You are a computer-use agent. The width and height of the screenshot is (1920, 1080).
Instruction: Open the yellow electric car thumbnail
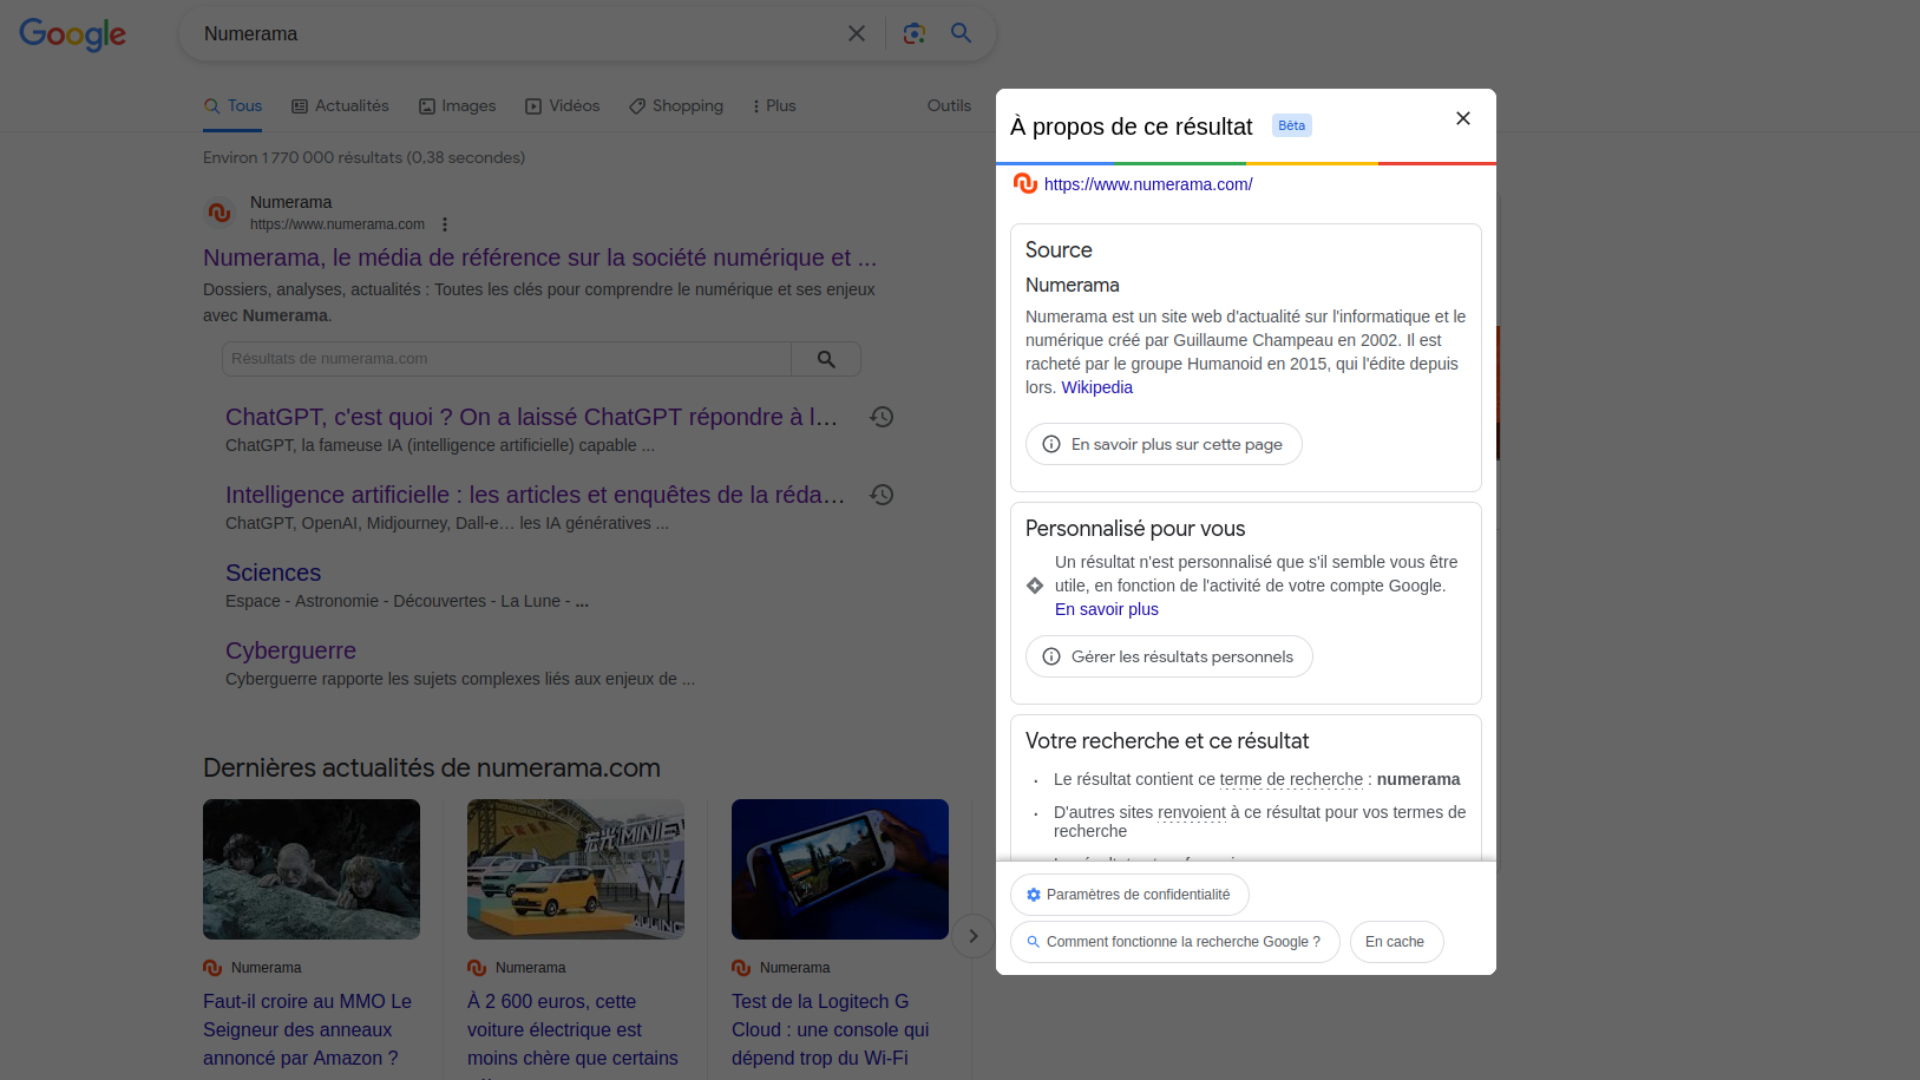point(576,869)
